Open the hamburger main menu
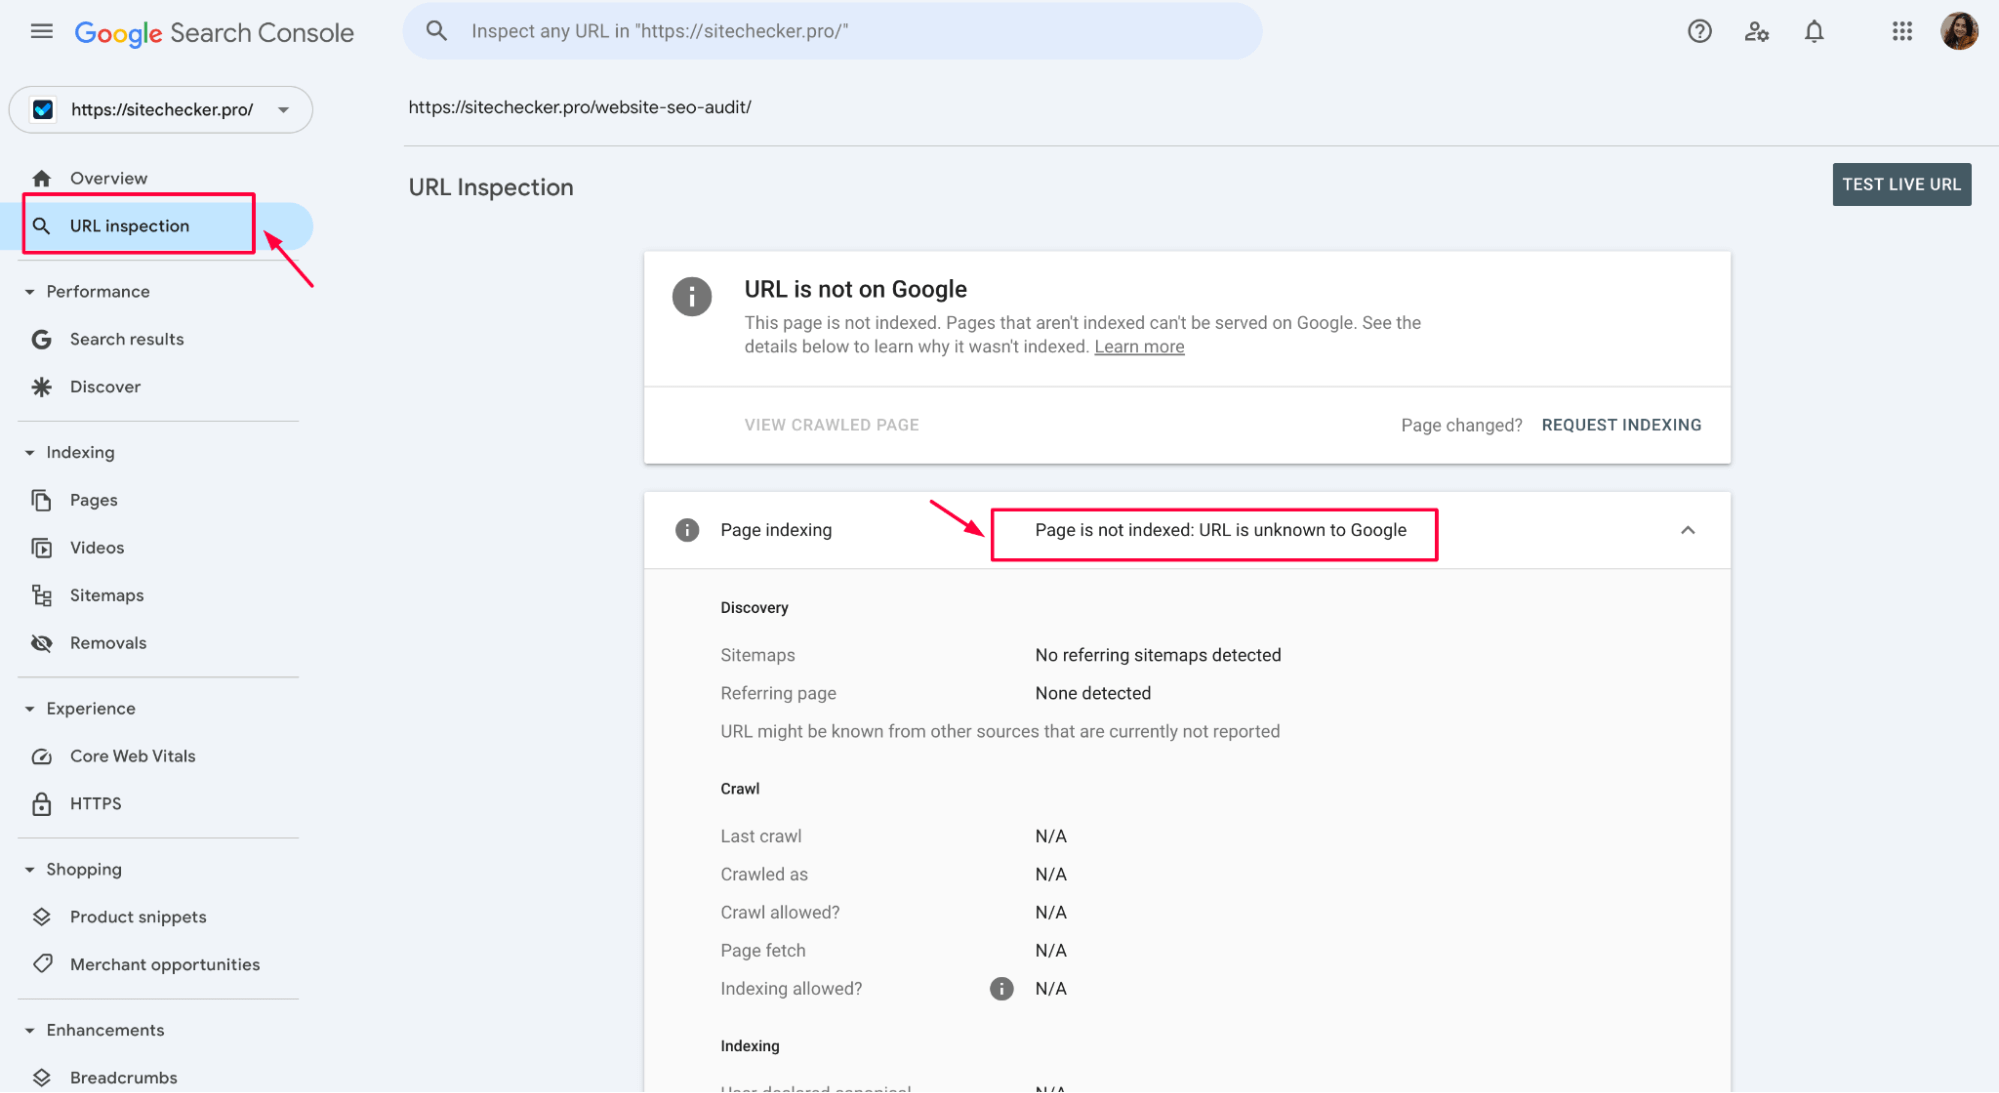The image size is (1999, 1093). click(x=41, y=31)
